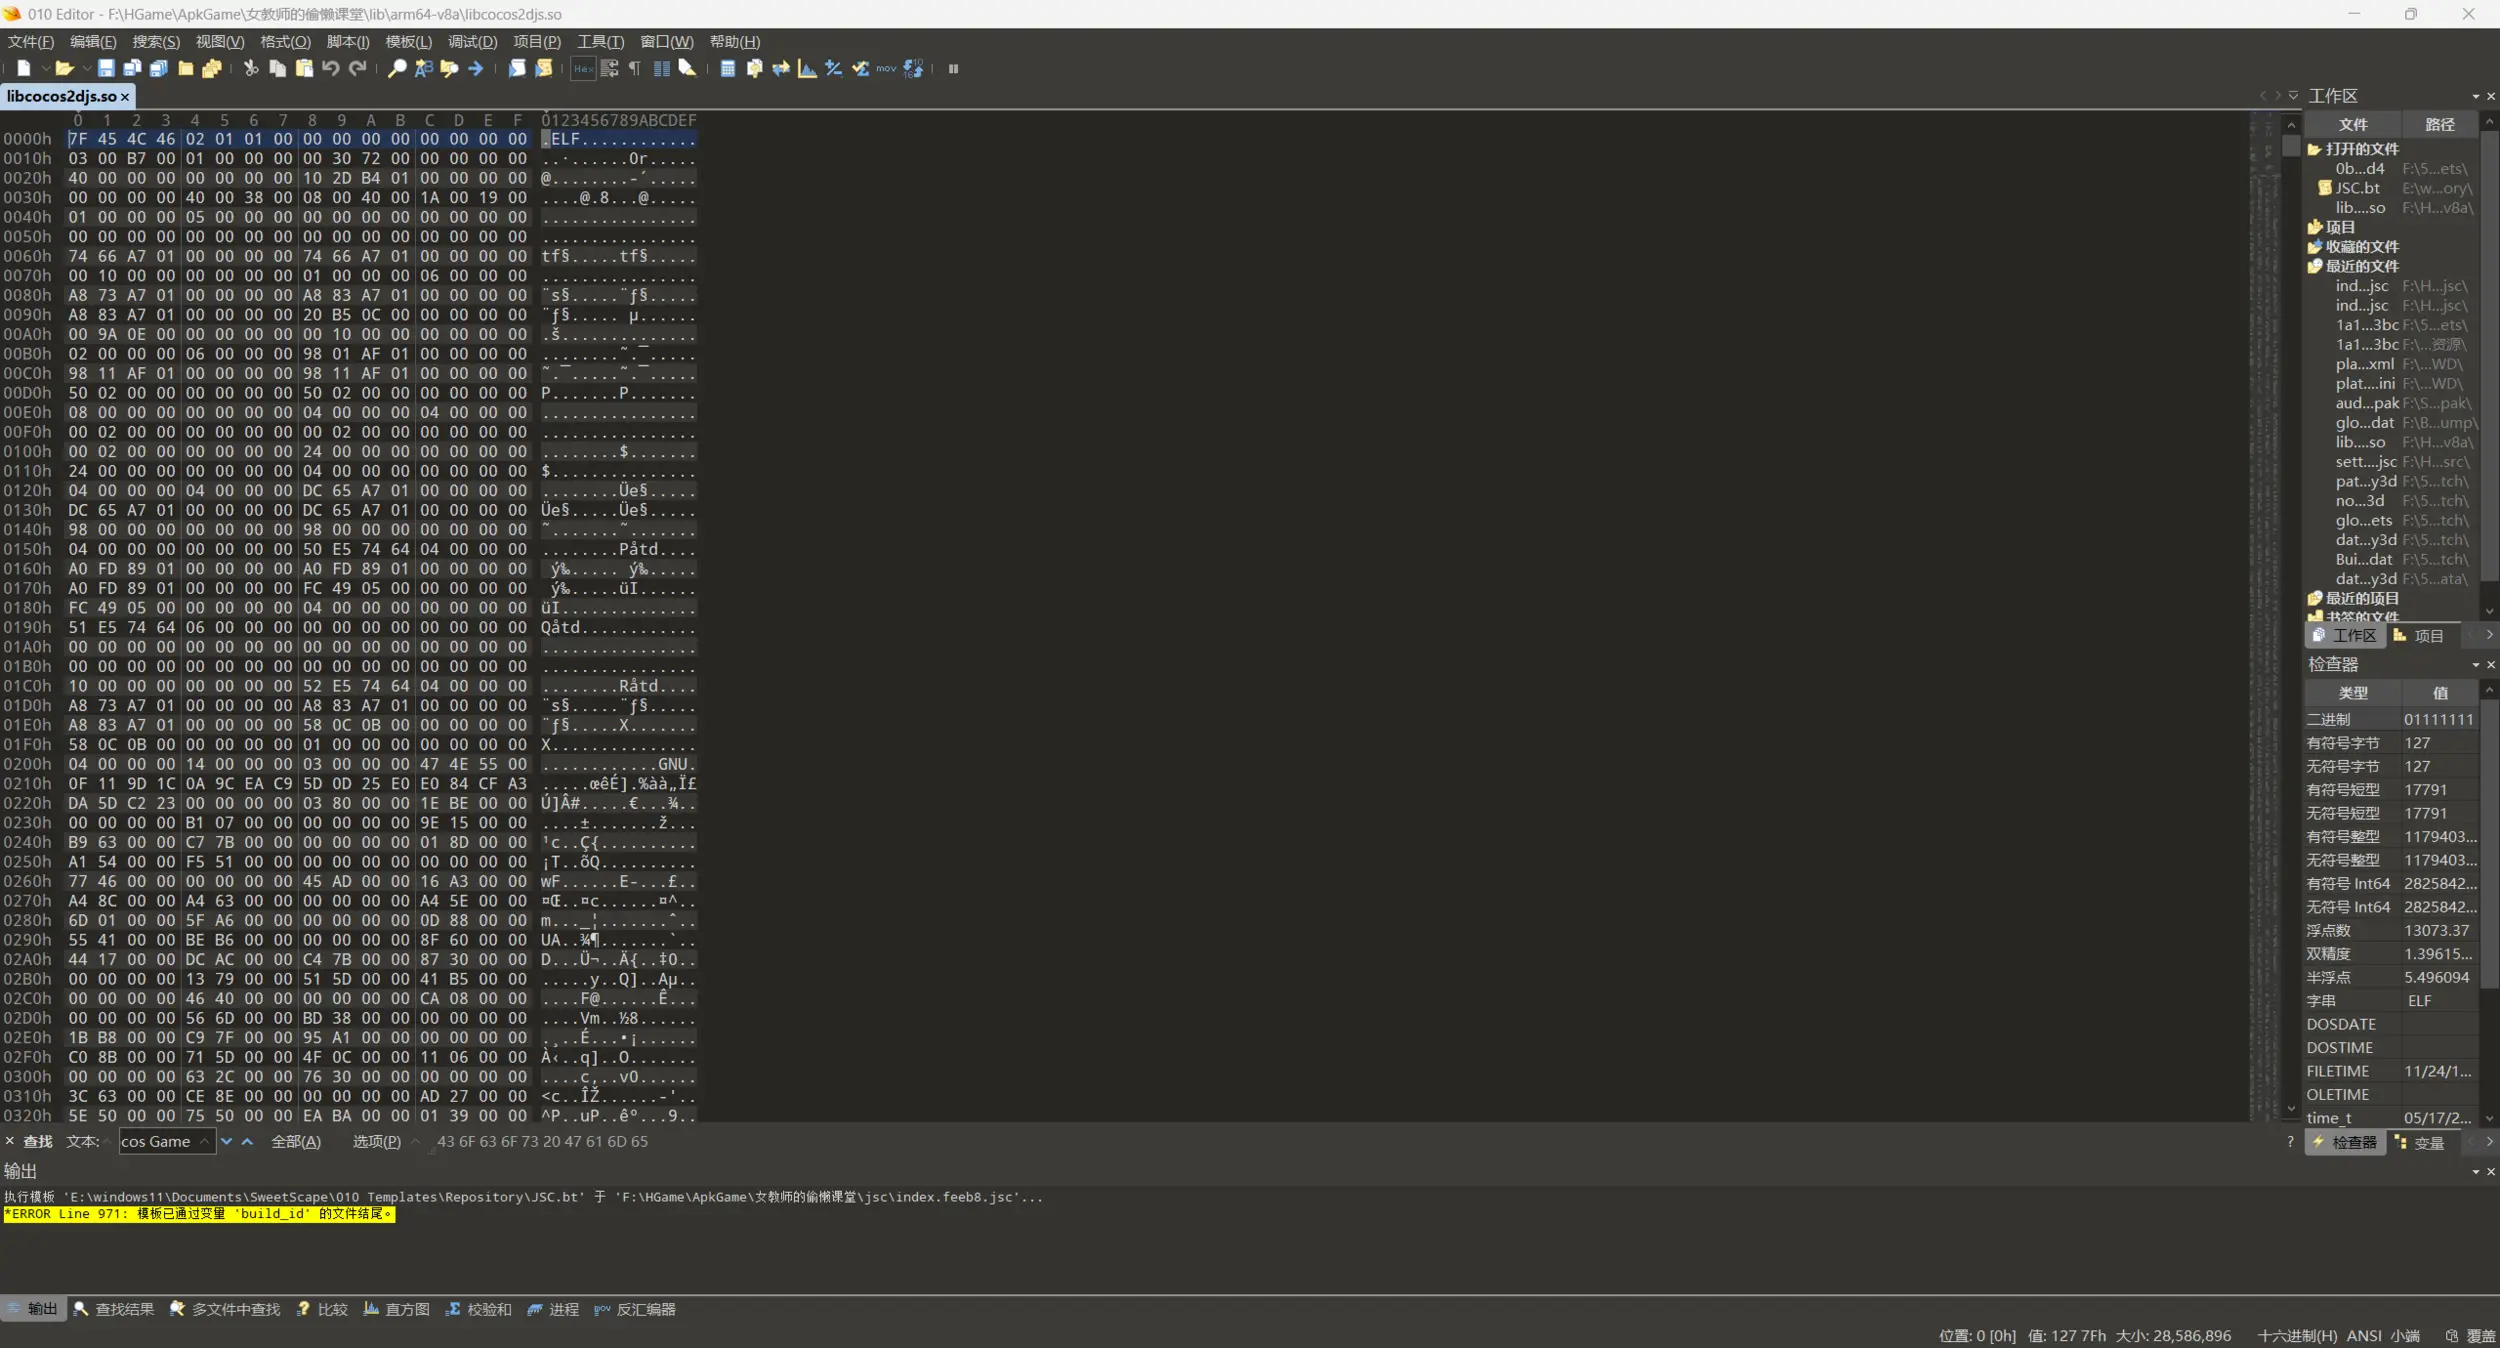
Task: Open the Calculator toolbar icon
Action: 728,68
